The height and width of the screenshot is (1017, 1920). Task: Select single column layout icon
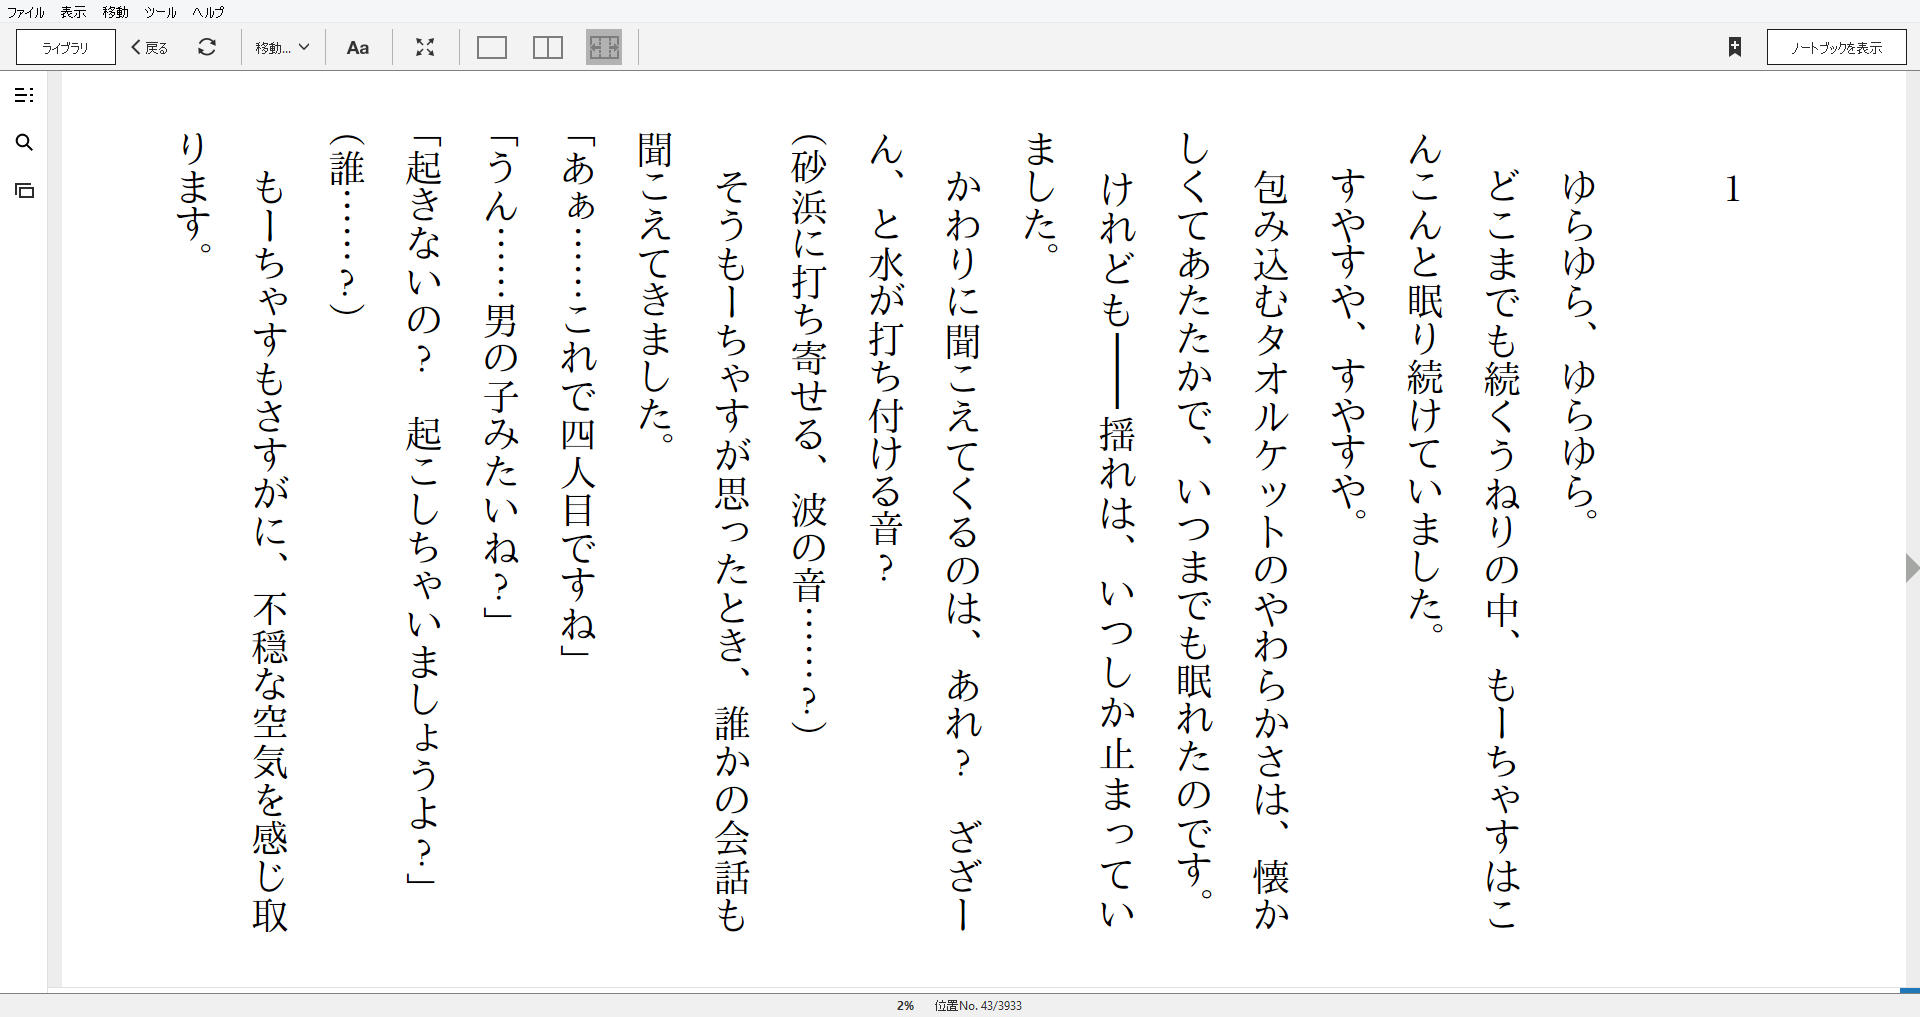pos(492,47)
